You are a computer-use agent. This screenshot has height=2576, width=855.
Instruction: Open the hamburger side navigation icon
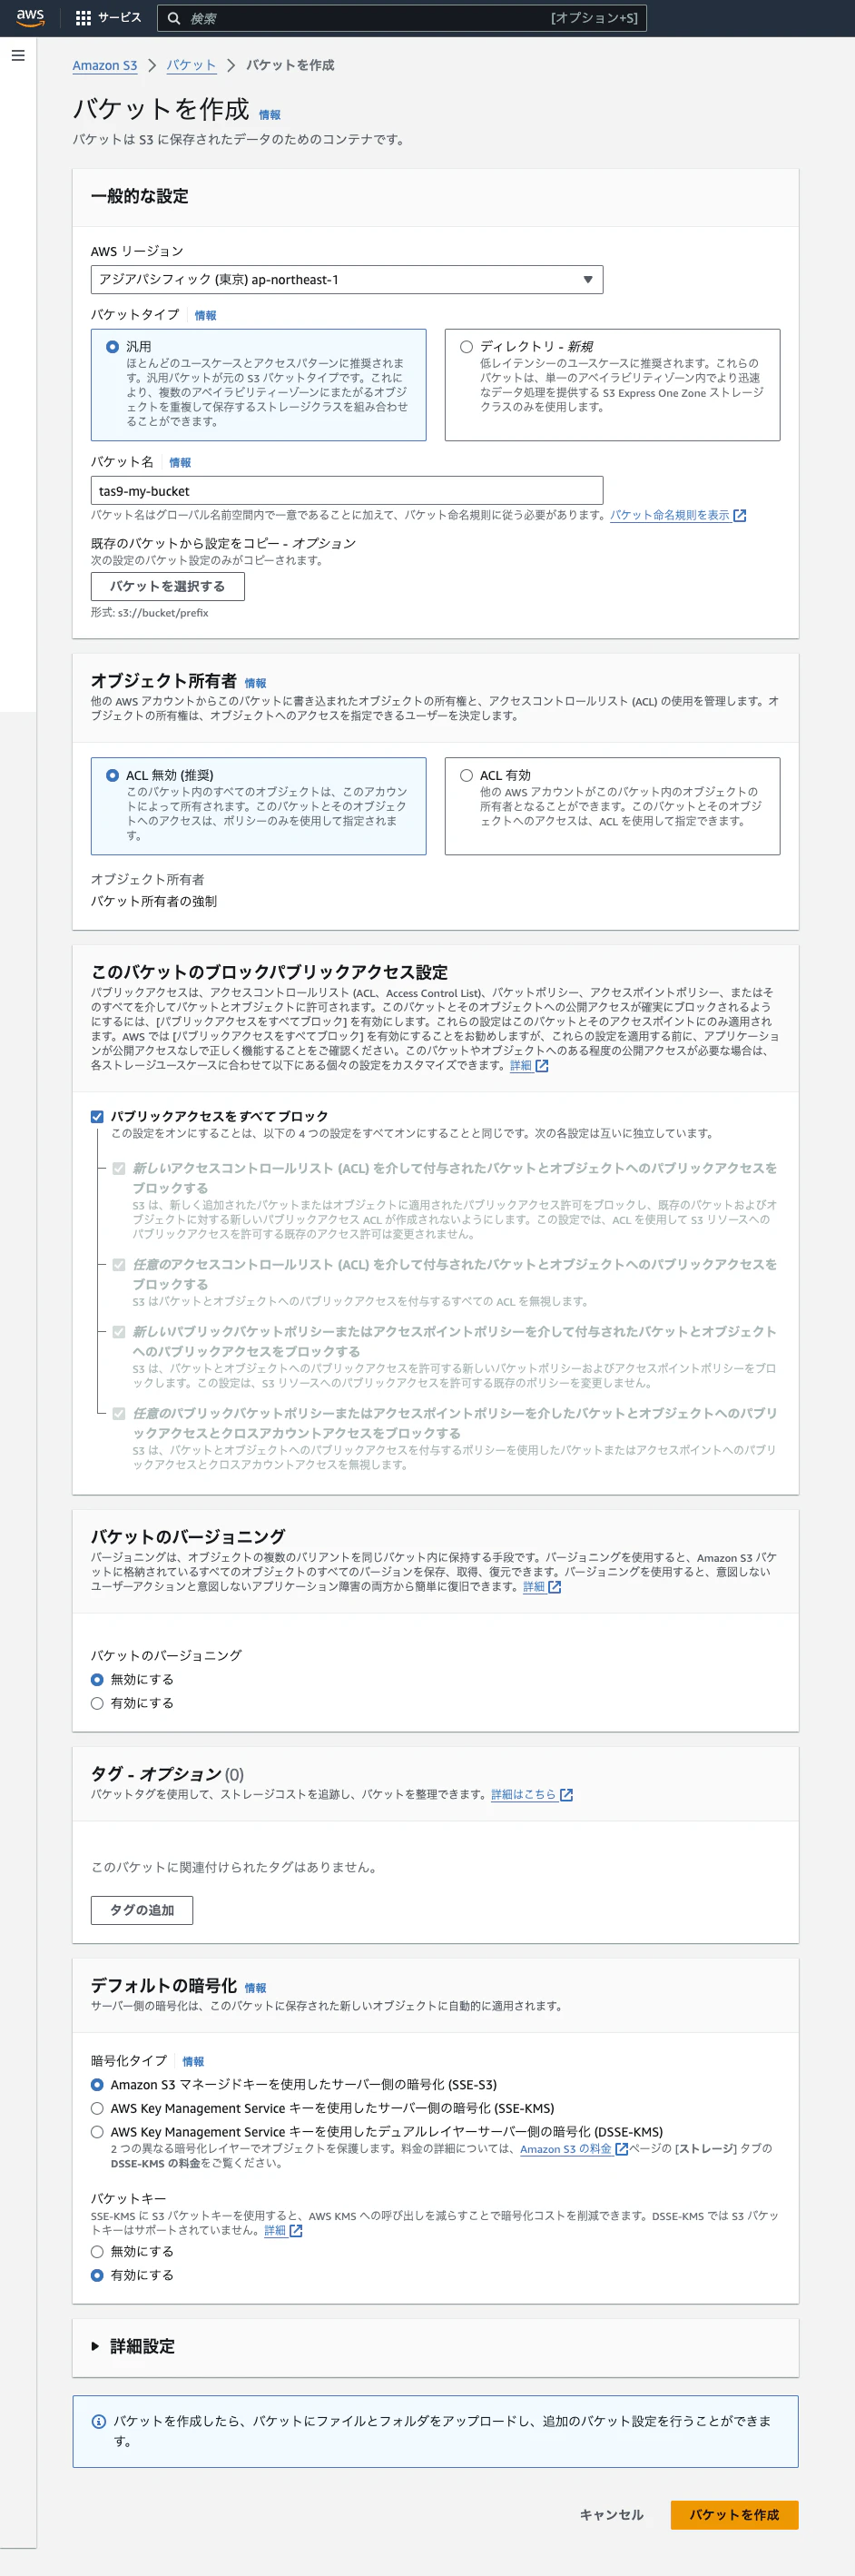[18, 56]
